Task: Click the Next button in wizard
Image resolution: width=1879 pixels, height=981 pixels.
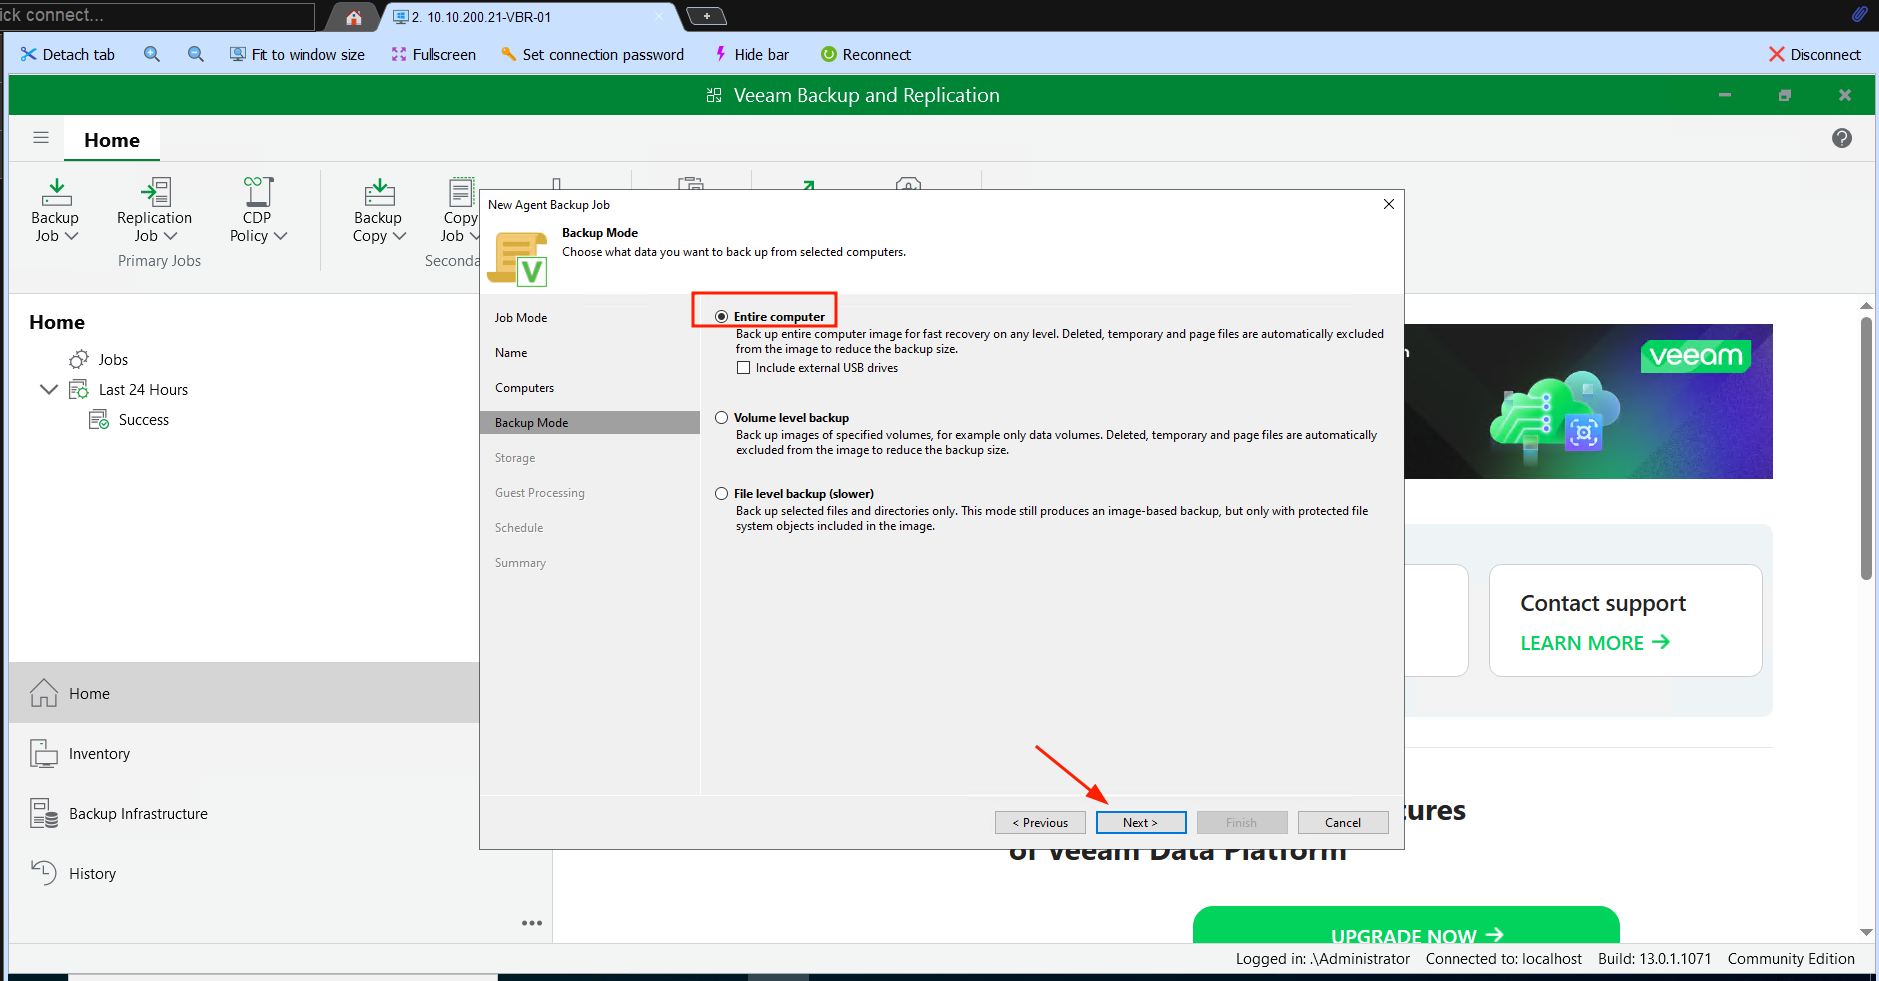Action: [x=1141, y=822]
